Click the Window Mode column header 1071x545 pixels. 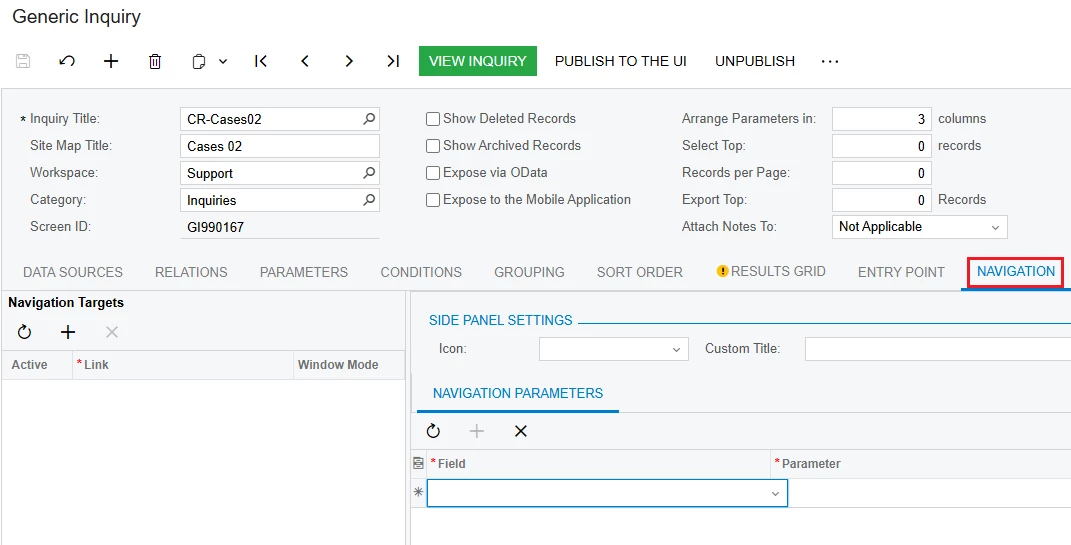[x=349, y=365]
